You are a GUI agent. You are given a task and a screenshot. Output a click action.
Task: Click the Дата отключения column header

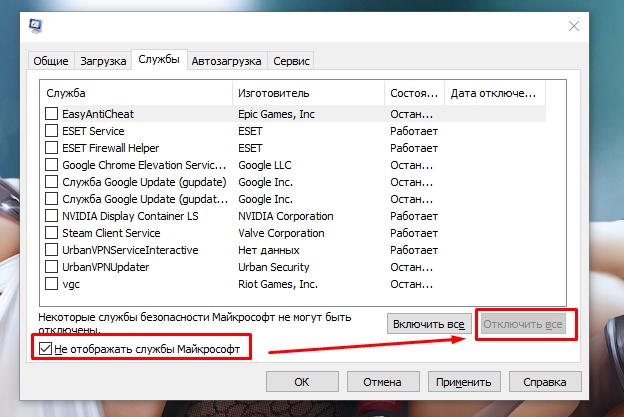[x=495, y=93]
